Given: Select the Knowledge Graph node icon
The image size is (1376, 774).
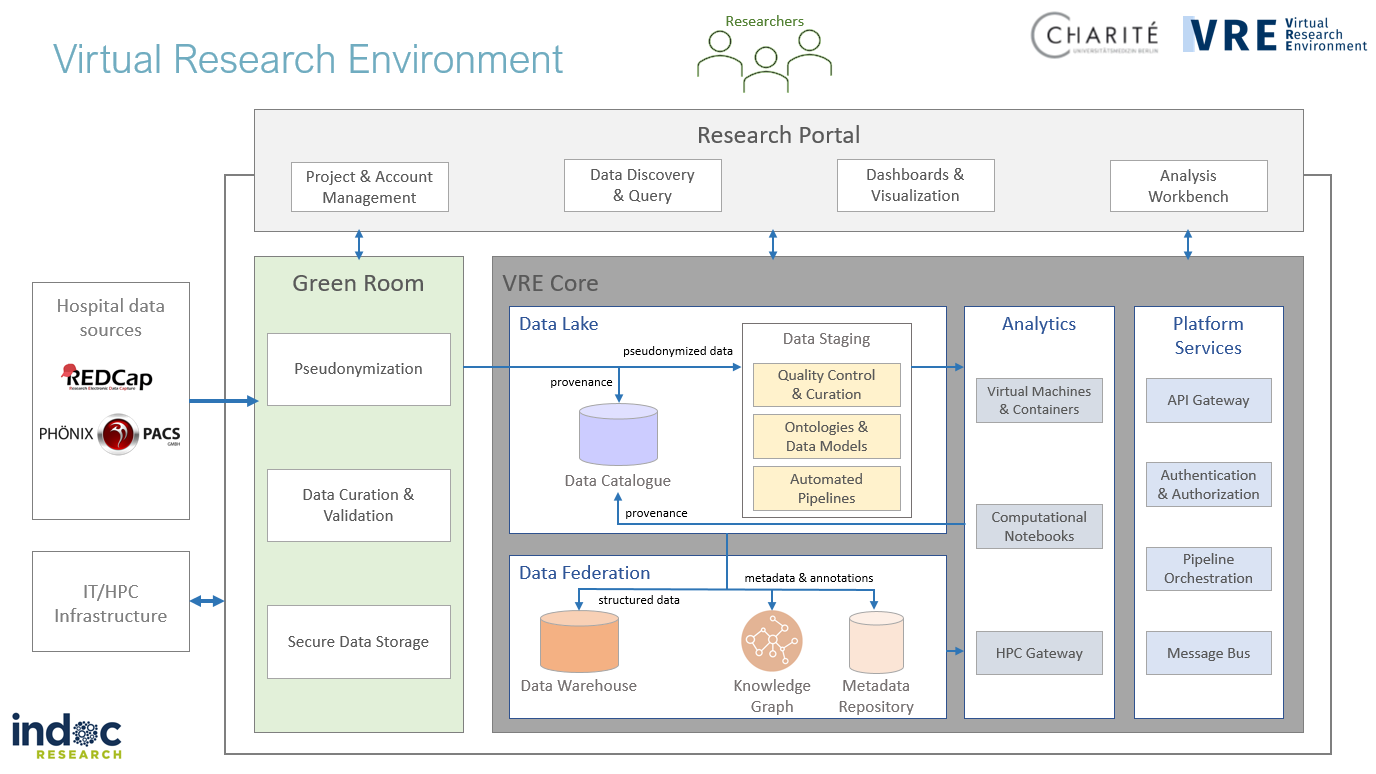Looking at the screenshot, I should click(x=772, y=640).
